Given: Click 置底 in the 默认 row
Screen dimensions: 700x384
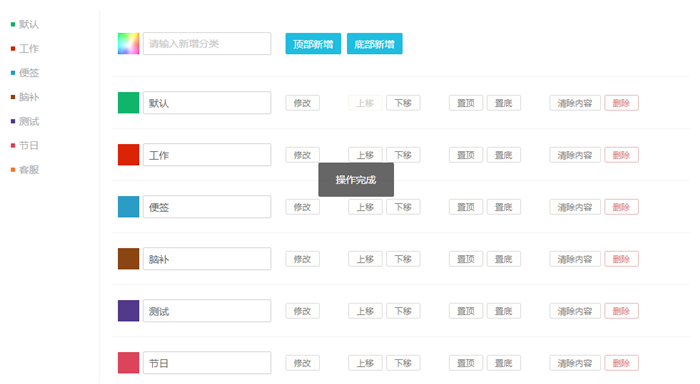Looking at the screenshot, I should coord(504,103).
